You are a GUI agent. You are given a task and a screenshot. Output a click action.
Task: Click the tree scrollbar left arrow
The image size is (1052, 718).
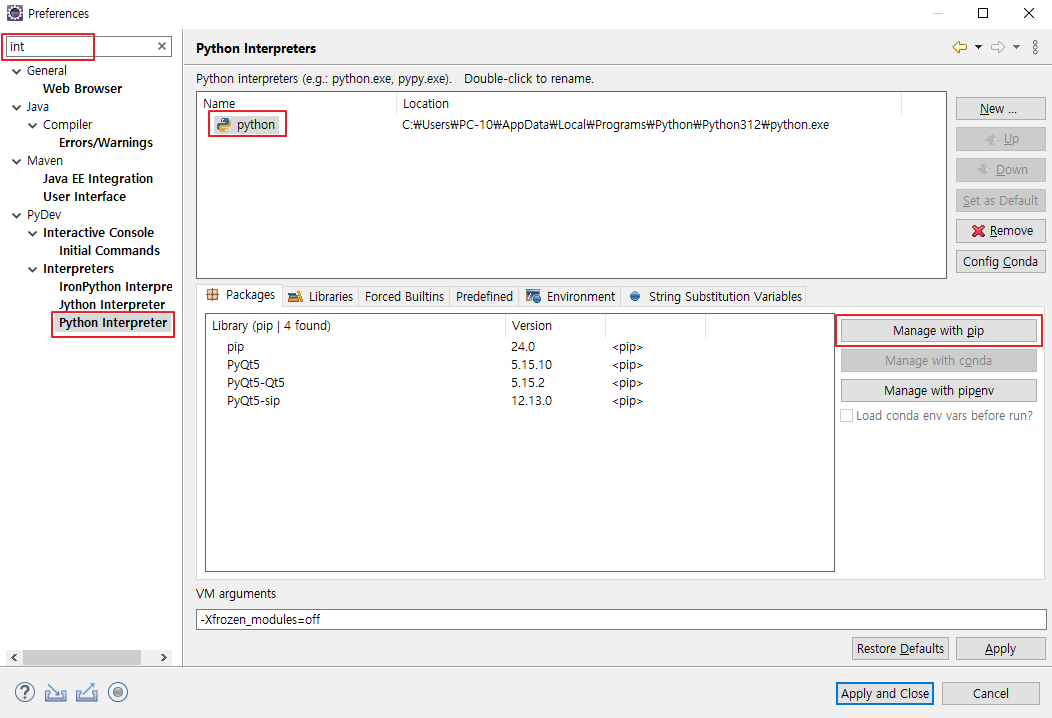click(14, 658)
